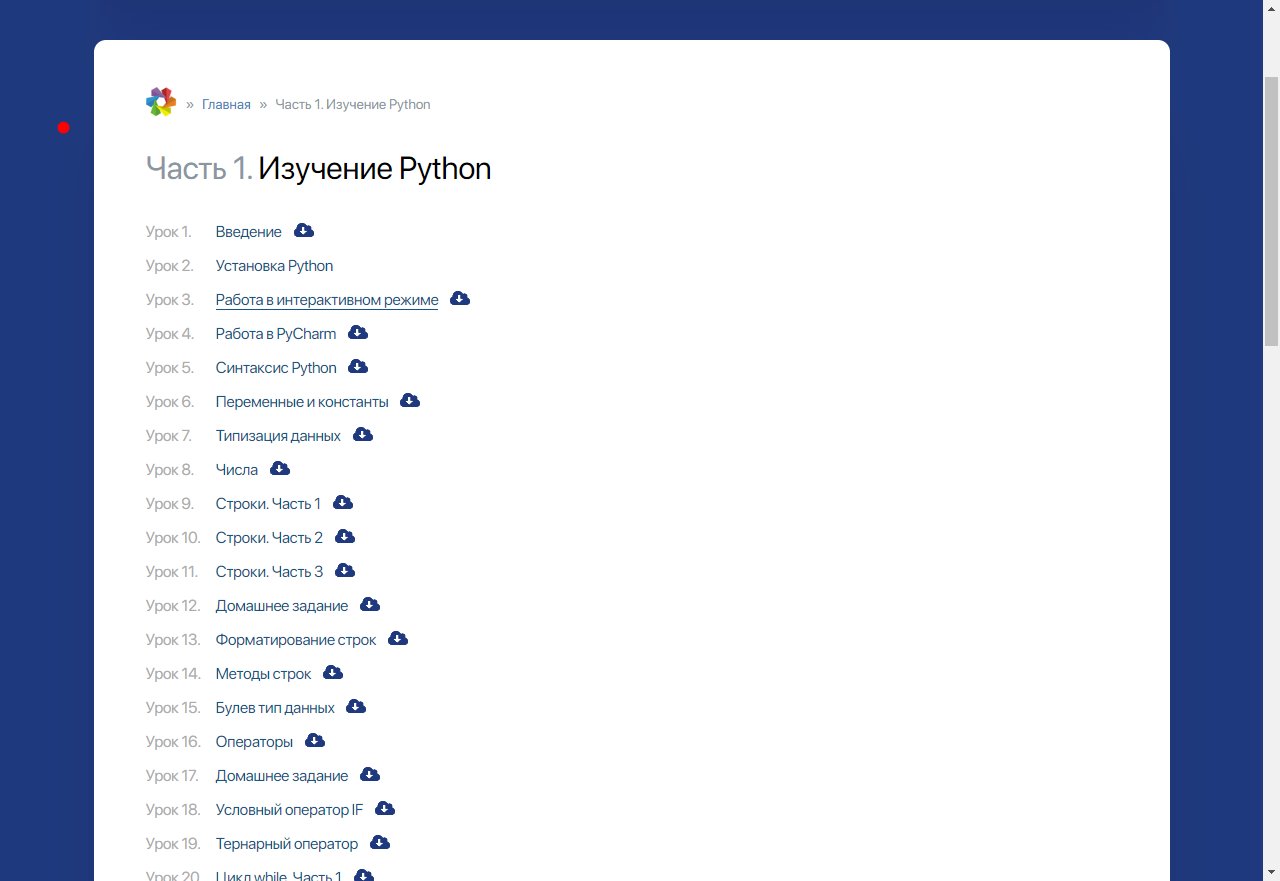Click the colorful flower site logo
The height and width of the screenshot is (881, 1280).
161,102
